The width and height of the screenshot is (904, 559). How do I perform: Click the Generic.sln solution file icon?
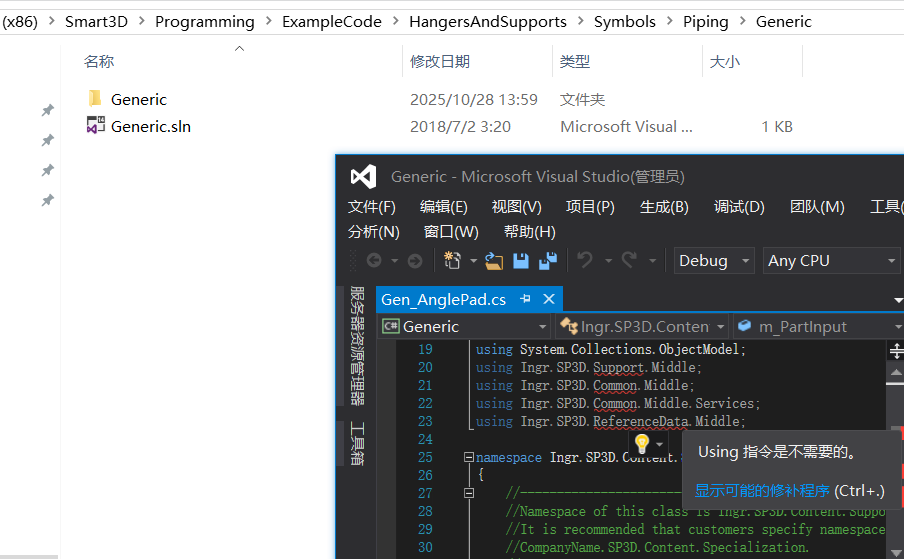[x=96, y=125]
